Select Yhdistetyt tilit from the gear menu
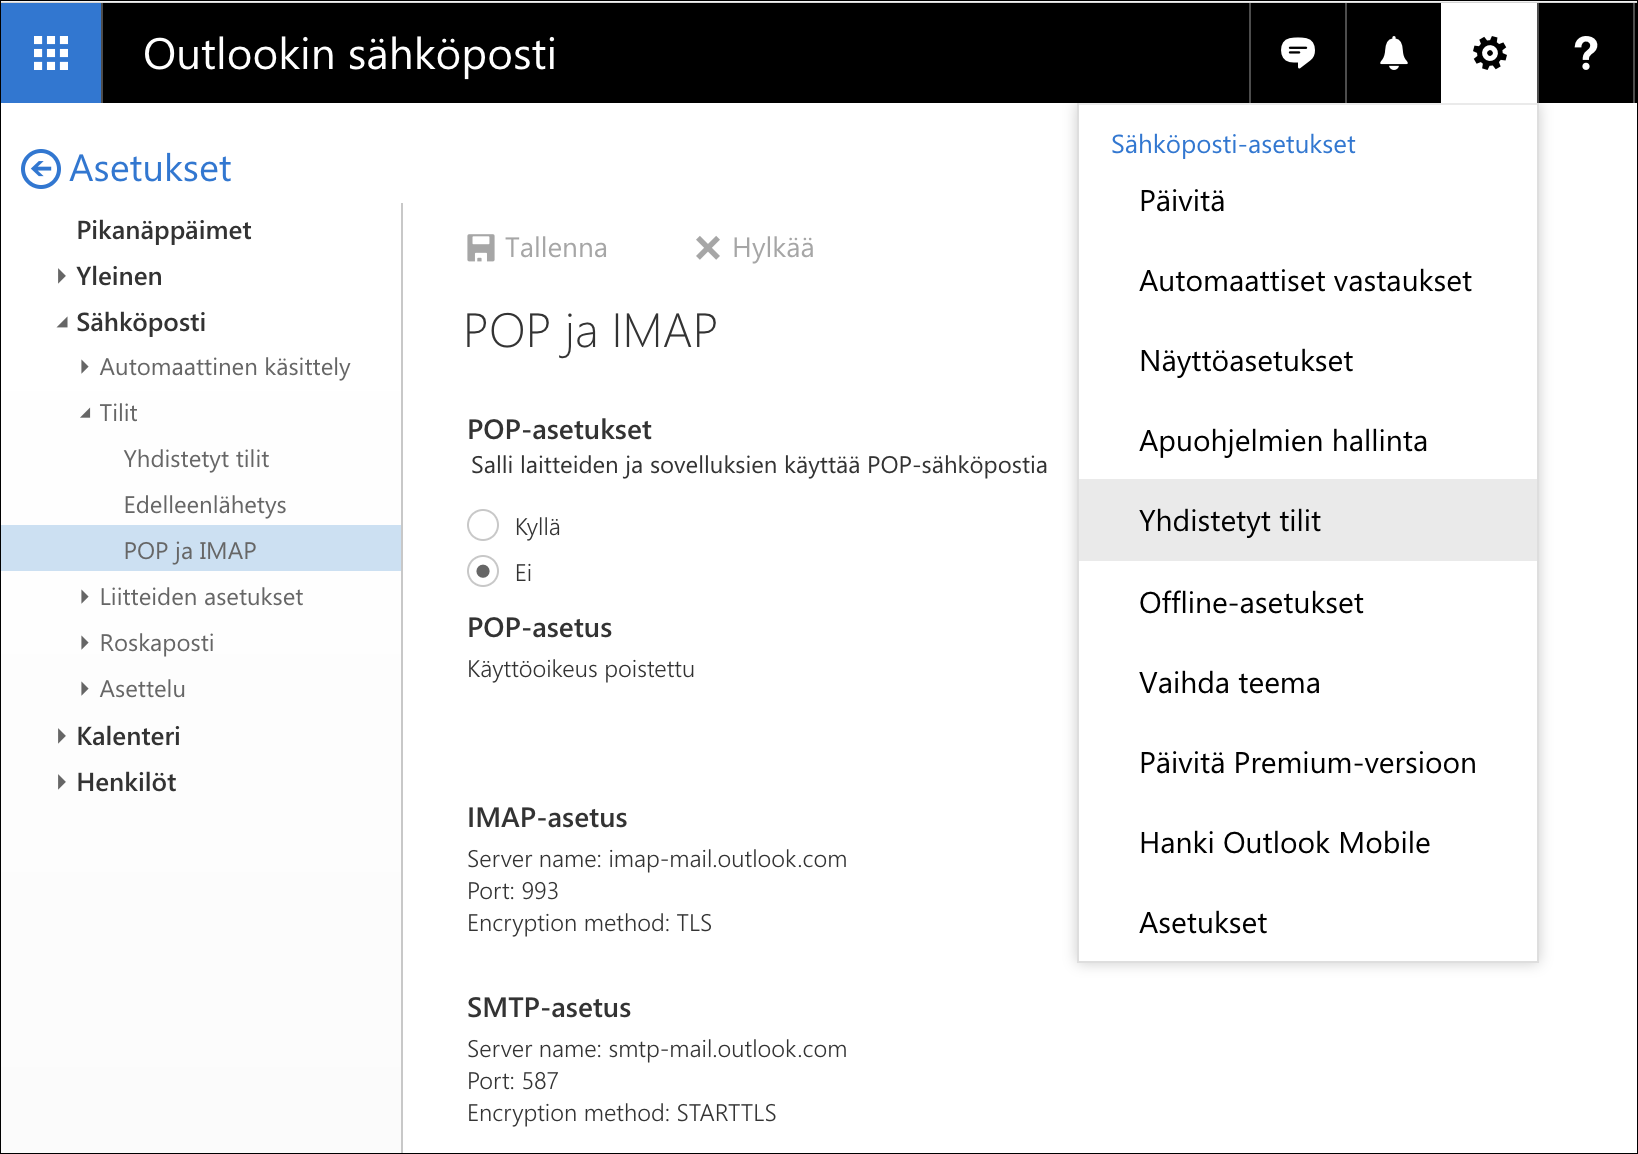This screenshot has height=1154, width=1638. pos(1229,520)
